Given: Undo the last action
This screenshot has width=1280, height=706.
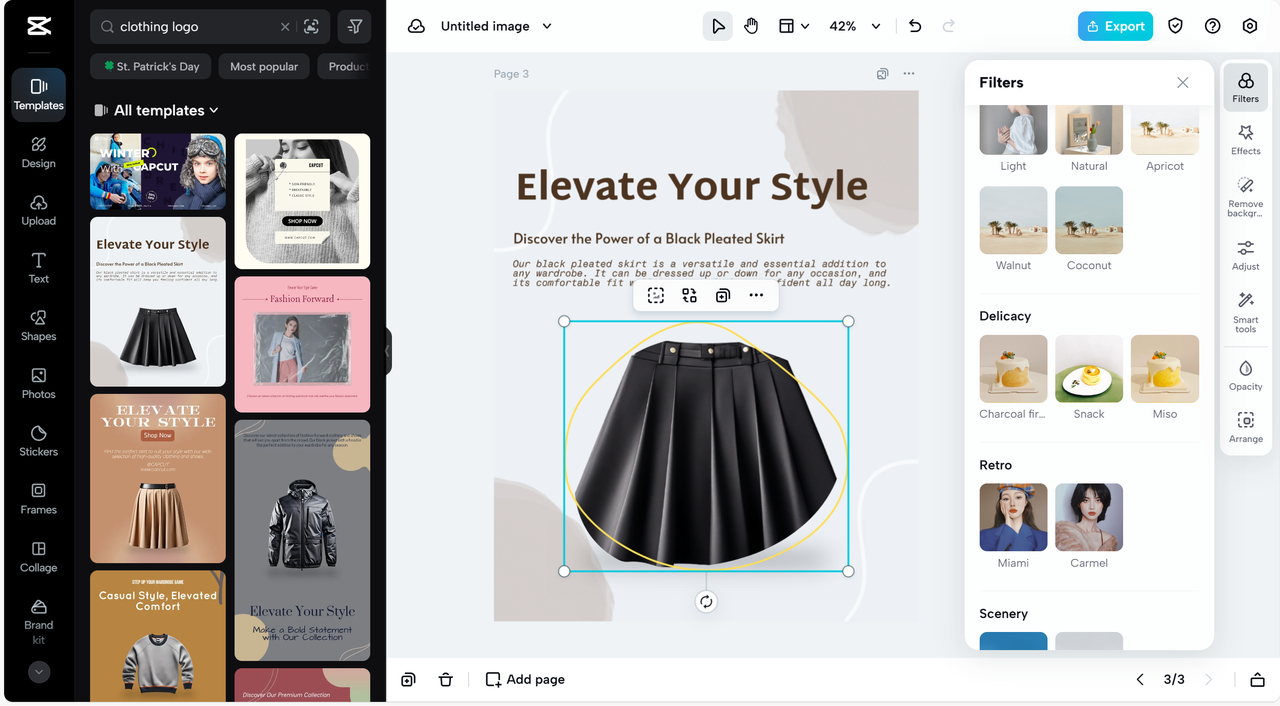Looking at the screenshot, I should (915, 26).
